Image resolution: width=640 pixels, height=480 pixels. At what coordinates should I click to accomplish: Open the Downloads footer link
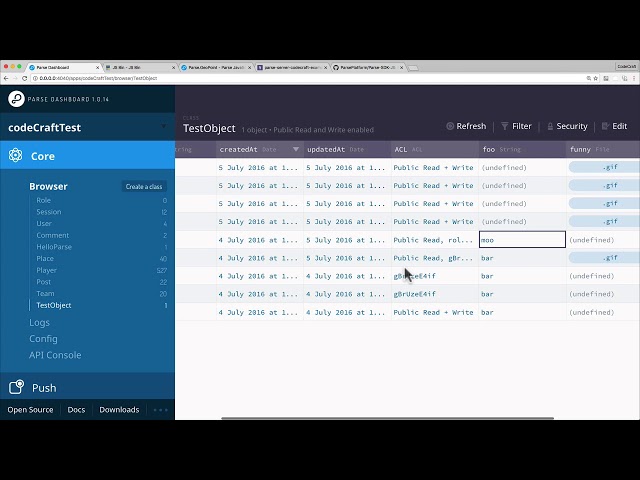point(119,410)
